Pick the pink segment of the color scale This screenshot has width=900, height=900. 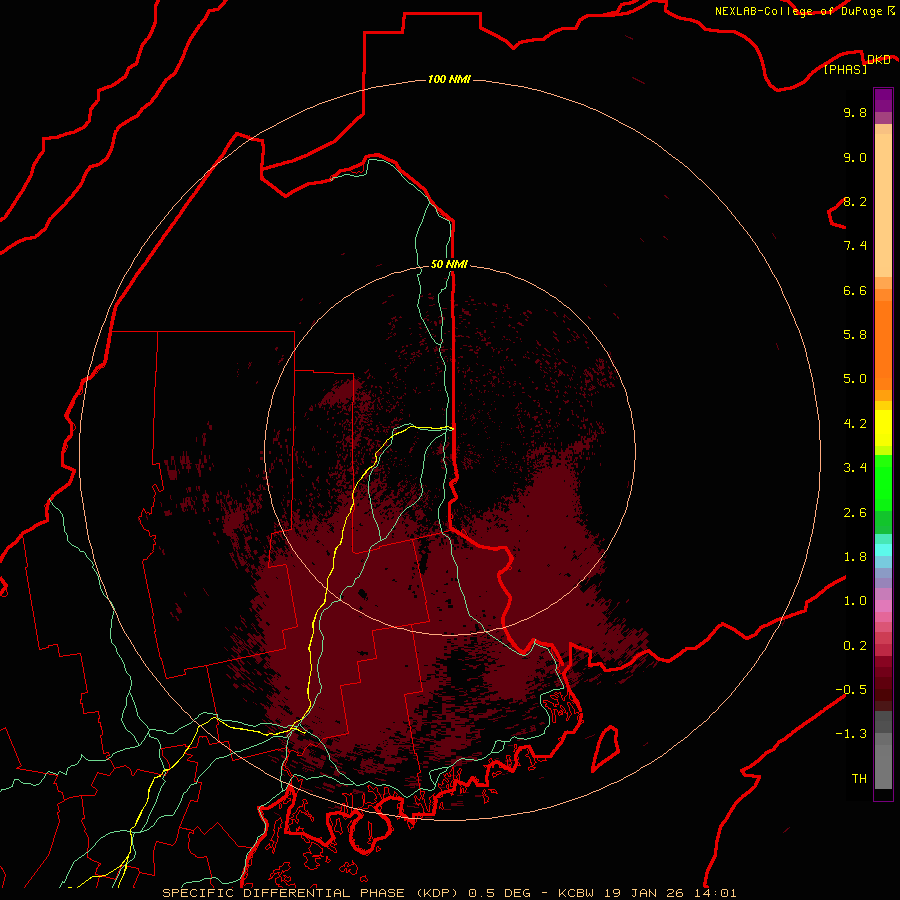point(883,606)
